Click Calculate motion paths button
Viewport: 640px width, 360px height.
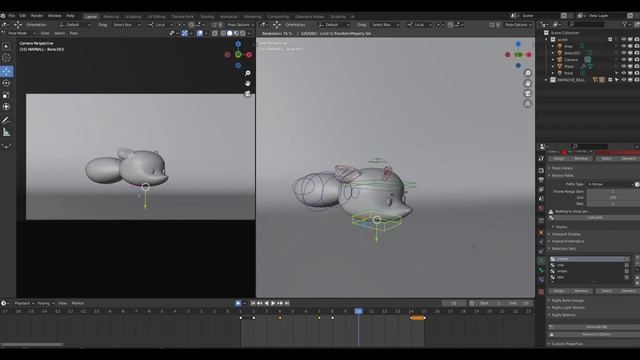coord(595,218)
